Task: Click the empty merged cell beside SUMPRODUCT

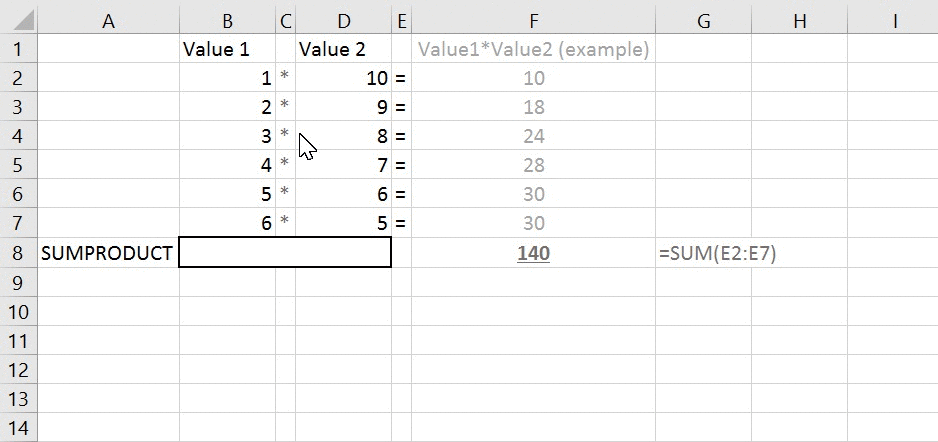Action: coord(285,254)
